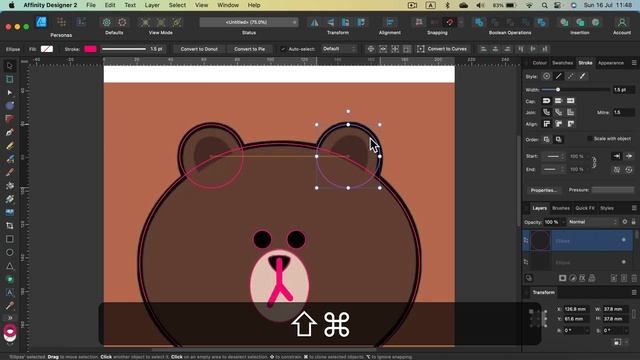Viewport: 640px width, 360px height.
Task: Click the Alignment toolbar icon
Action: coord(390,22)
